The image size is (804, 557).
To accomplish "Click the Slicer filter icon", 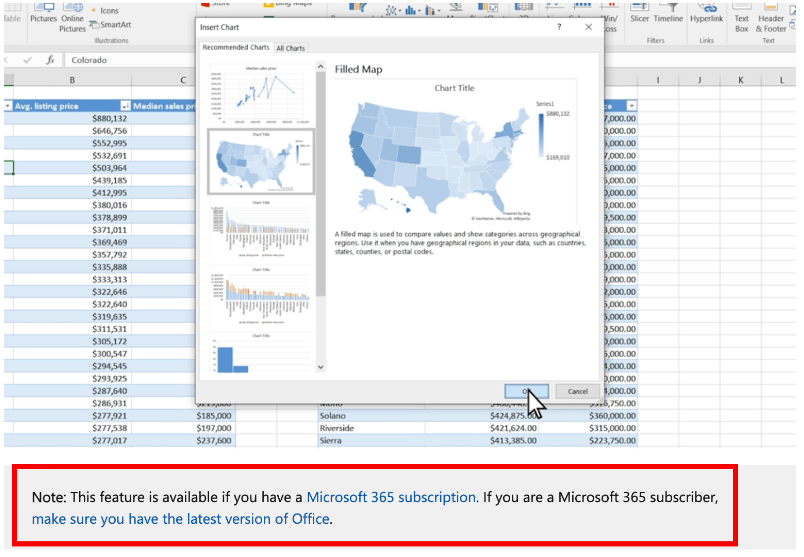I will (x=639, y=13).
